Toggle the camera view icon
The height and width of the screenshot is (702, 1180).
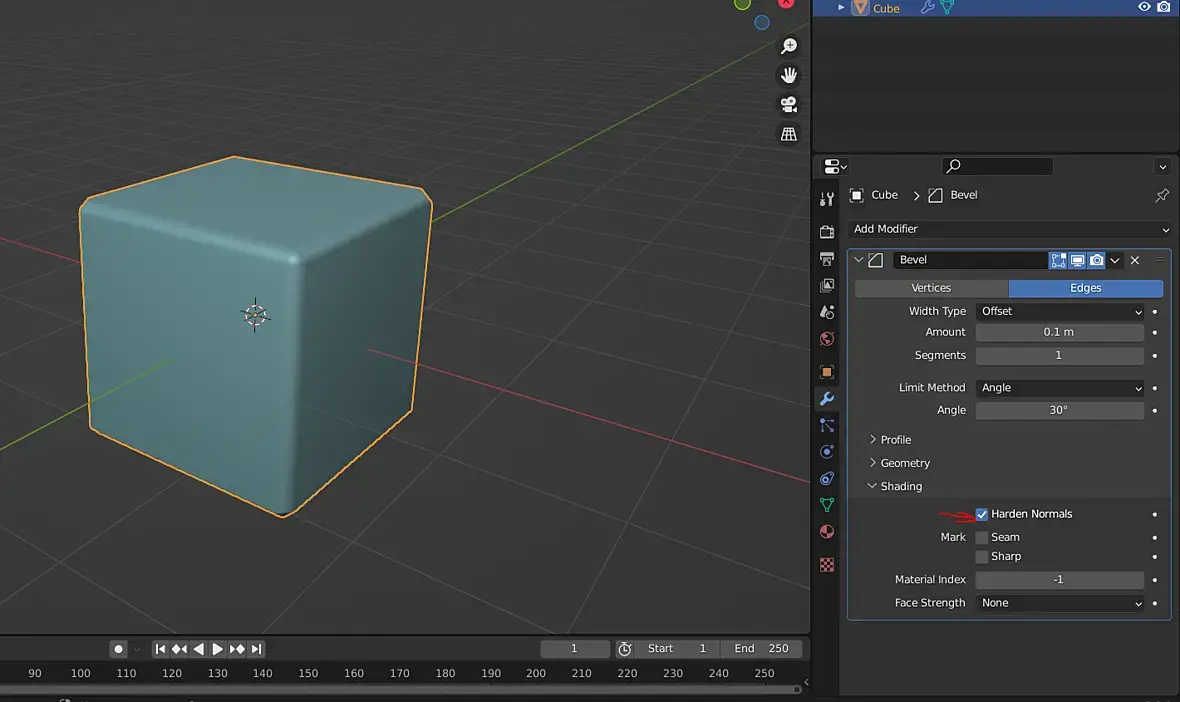pos(789,105)
